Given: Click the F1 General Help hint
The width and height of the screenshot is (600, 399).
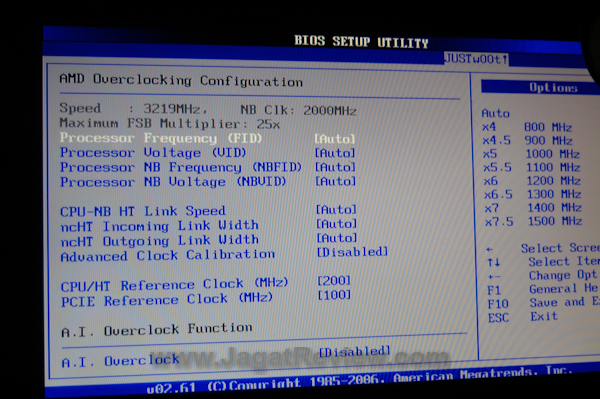Looking at the screenshot, I should [x=543, y=289].
